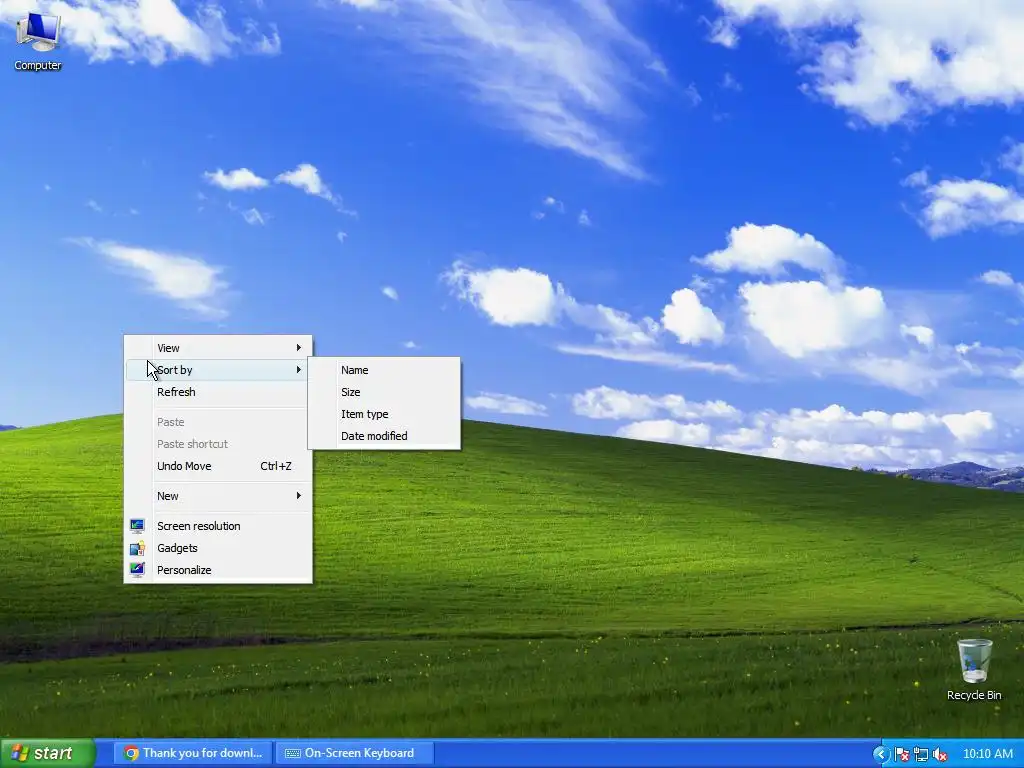Switch to On-Screen Keyboard taskbar window
Viewport: 1024px width, 768px height.
355,753
